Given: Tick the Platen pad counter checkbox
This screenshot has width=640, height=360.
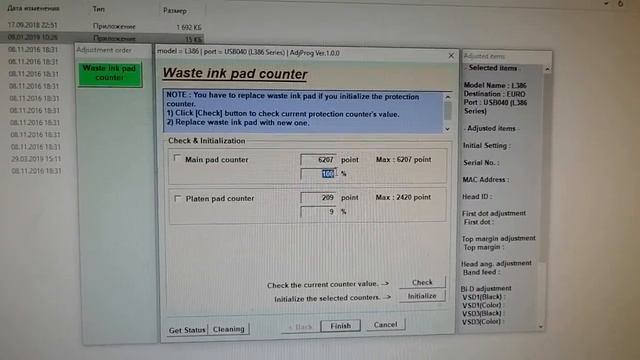Looking at the screenshot, I should pos(177,198).
